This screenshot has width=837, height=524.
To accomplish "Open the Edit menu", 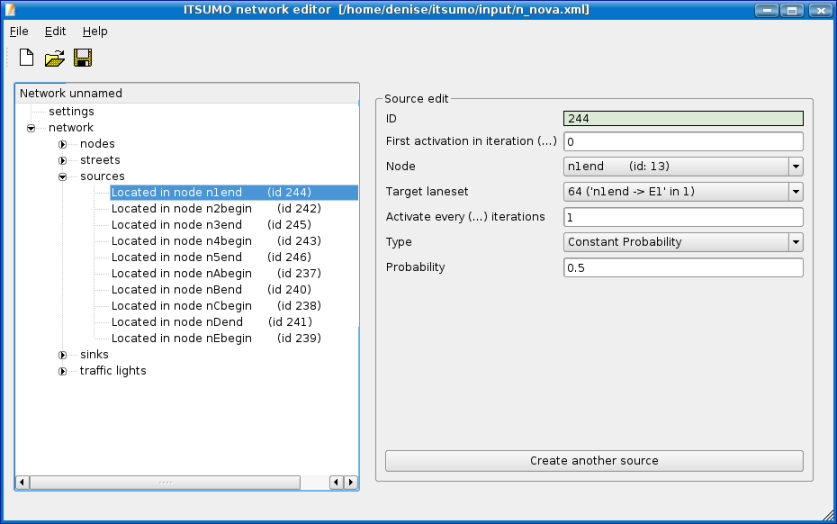I will pos(55,31).
